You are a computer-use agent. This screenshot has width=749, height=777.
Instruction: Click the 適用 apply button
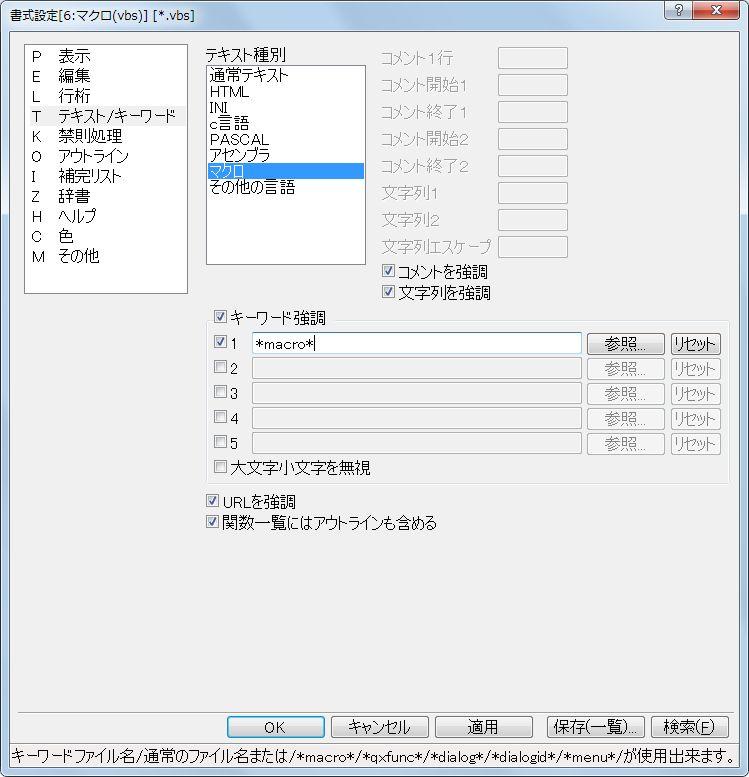pos(481,727)
